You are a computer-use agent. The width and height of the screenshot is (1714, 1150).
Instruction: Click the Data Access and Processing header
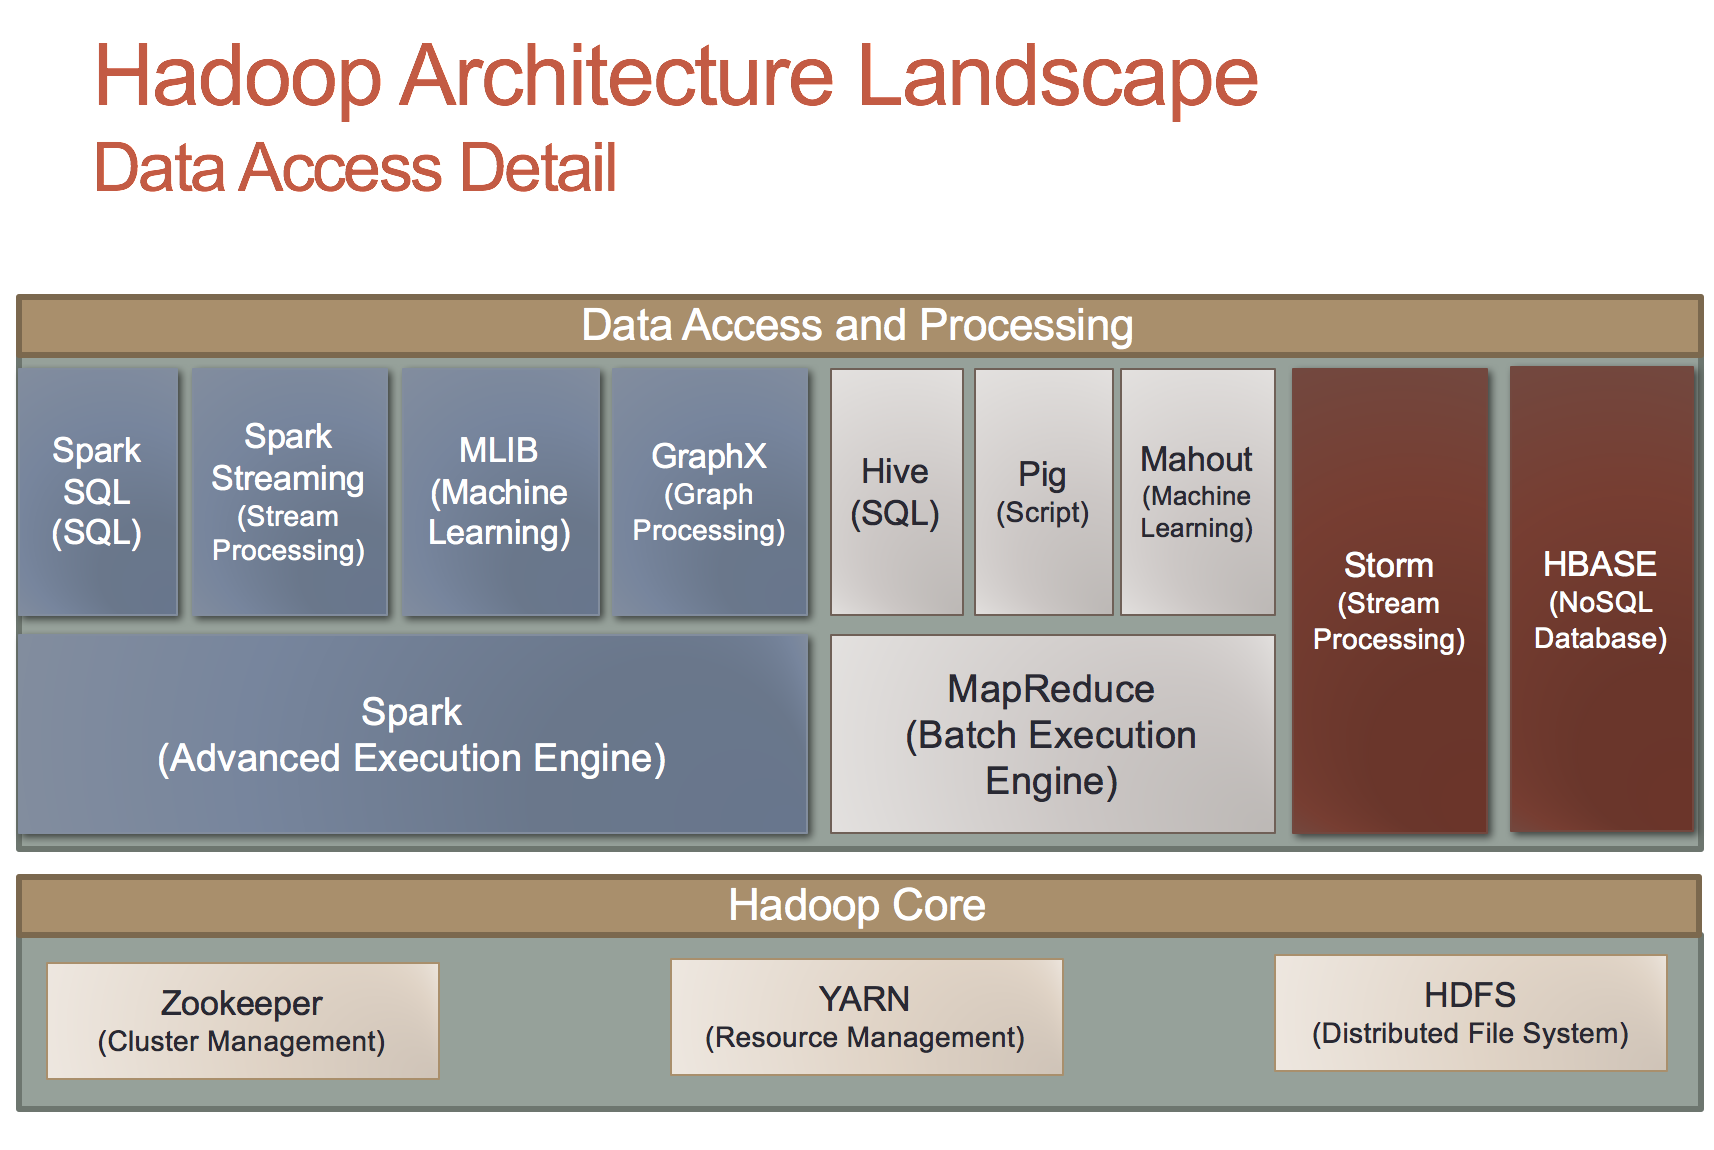(859, 325)
